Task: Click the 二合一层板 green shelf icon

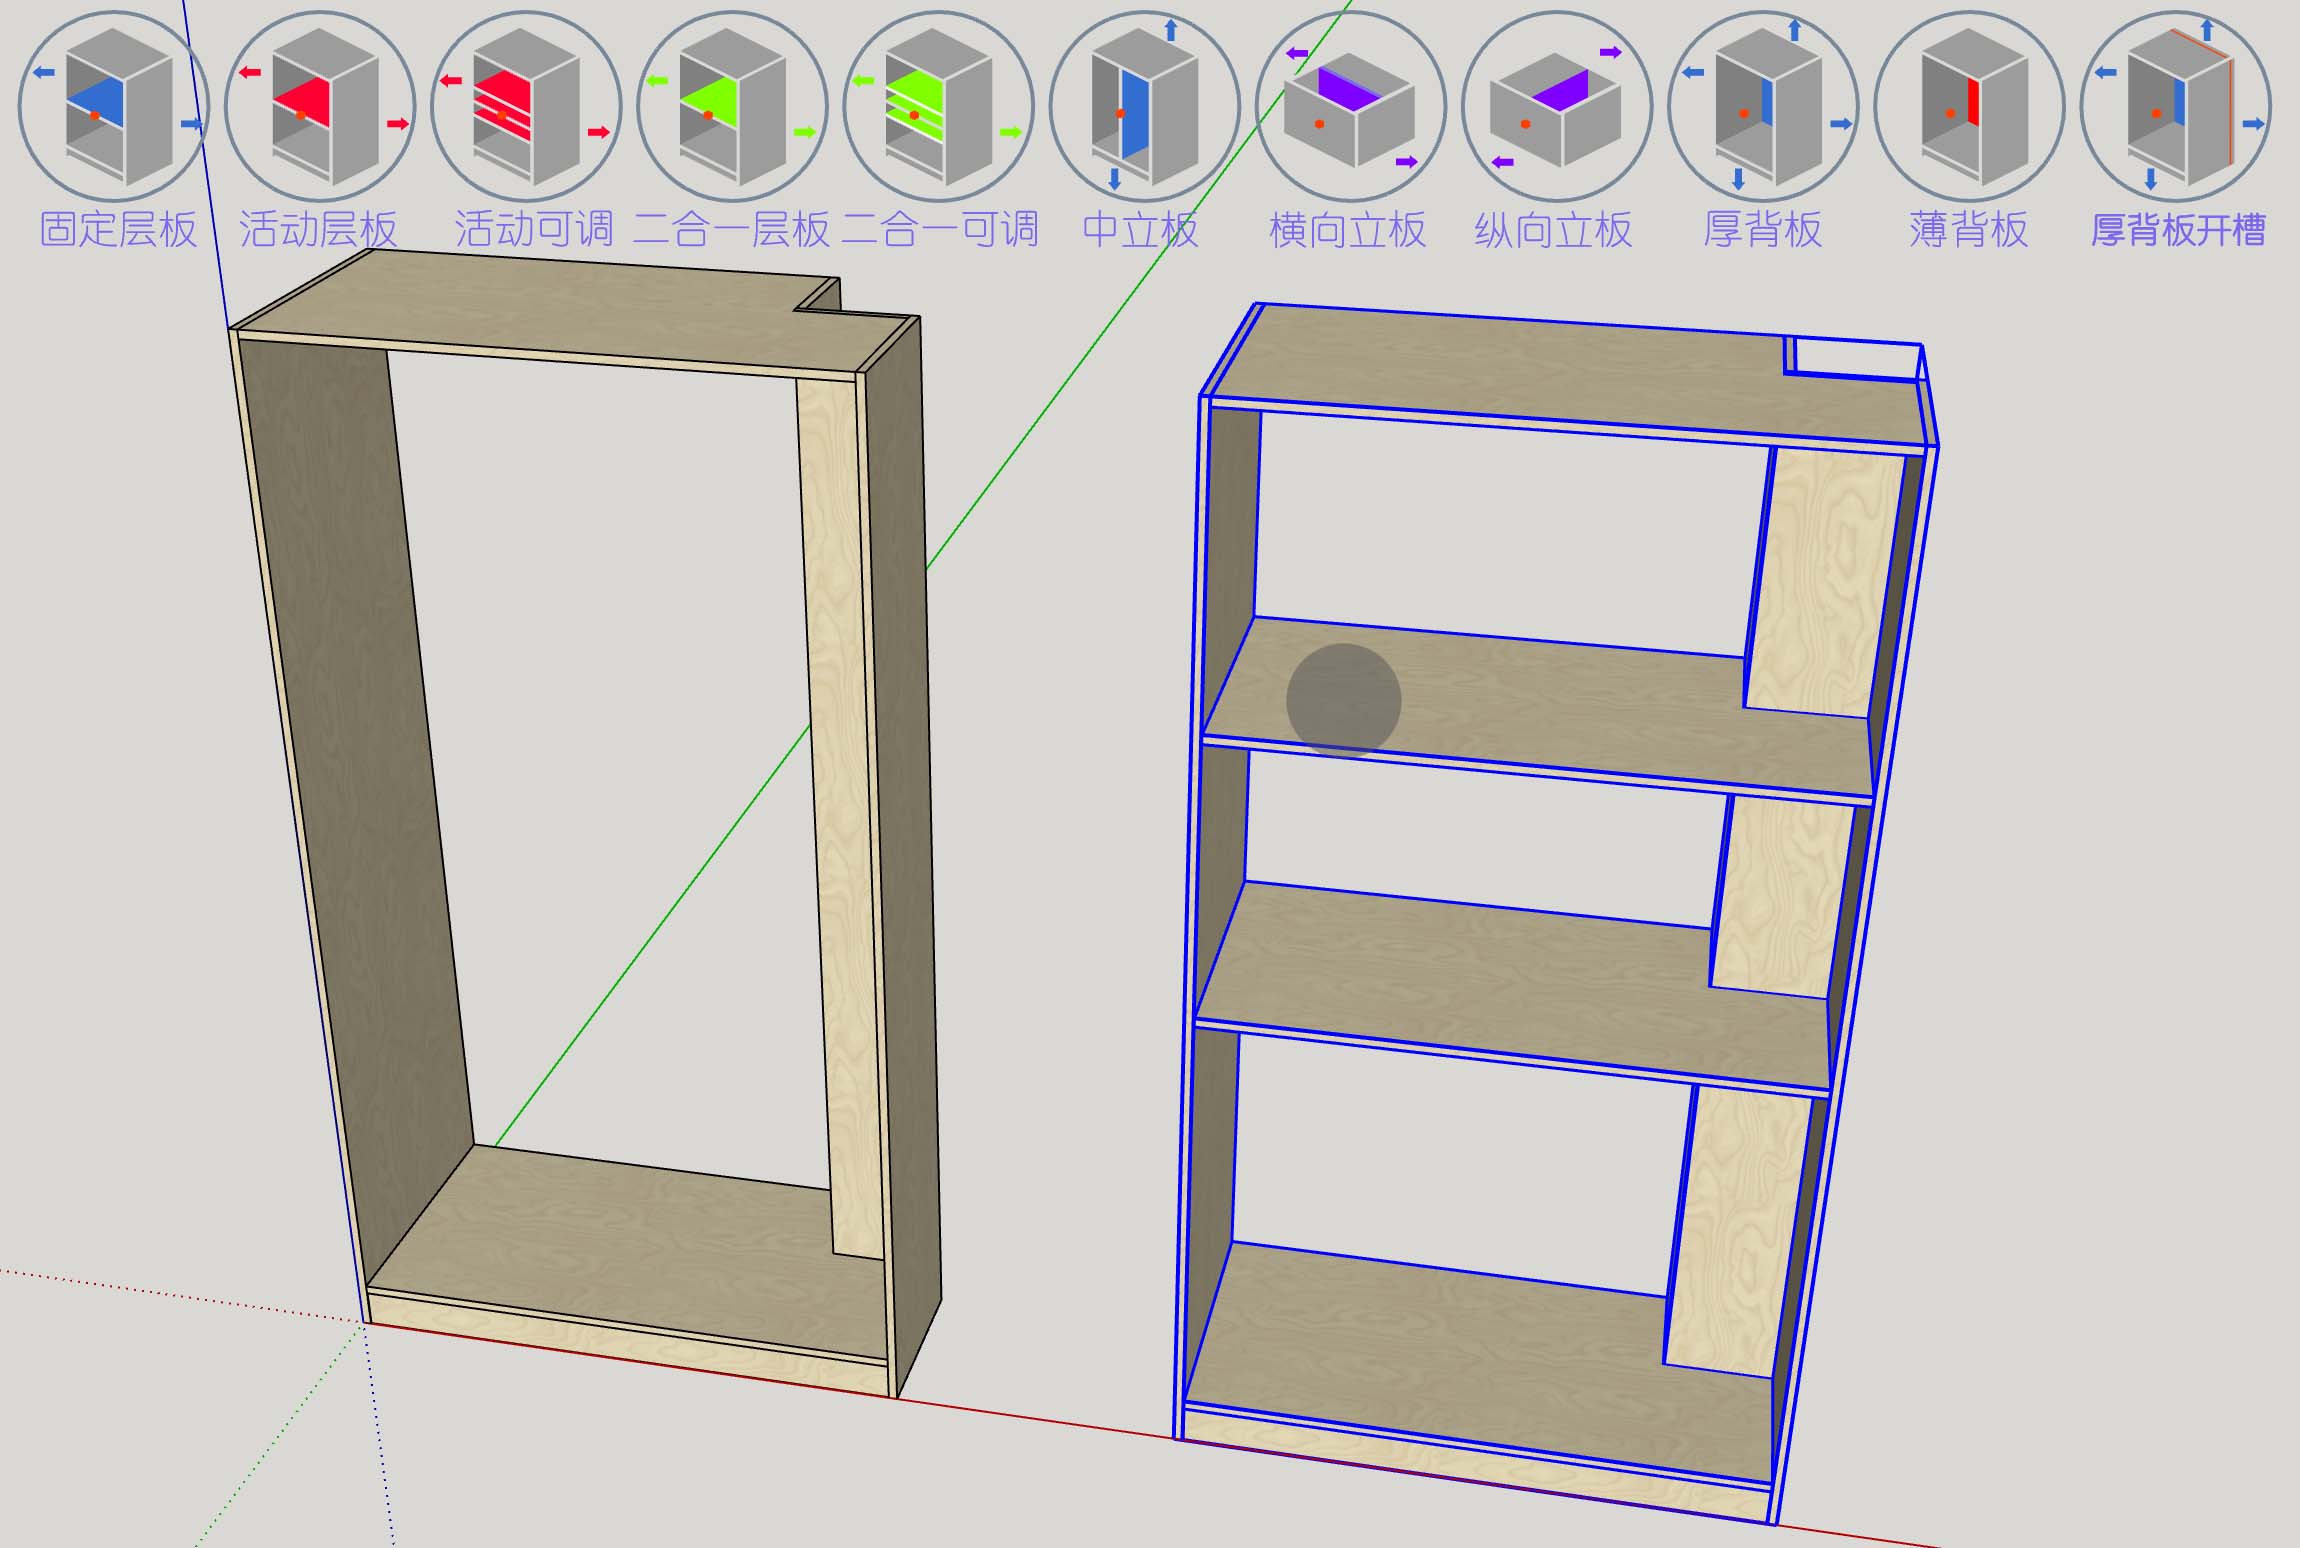Action: tap(732, 105)
